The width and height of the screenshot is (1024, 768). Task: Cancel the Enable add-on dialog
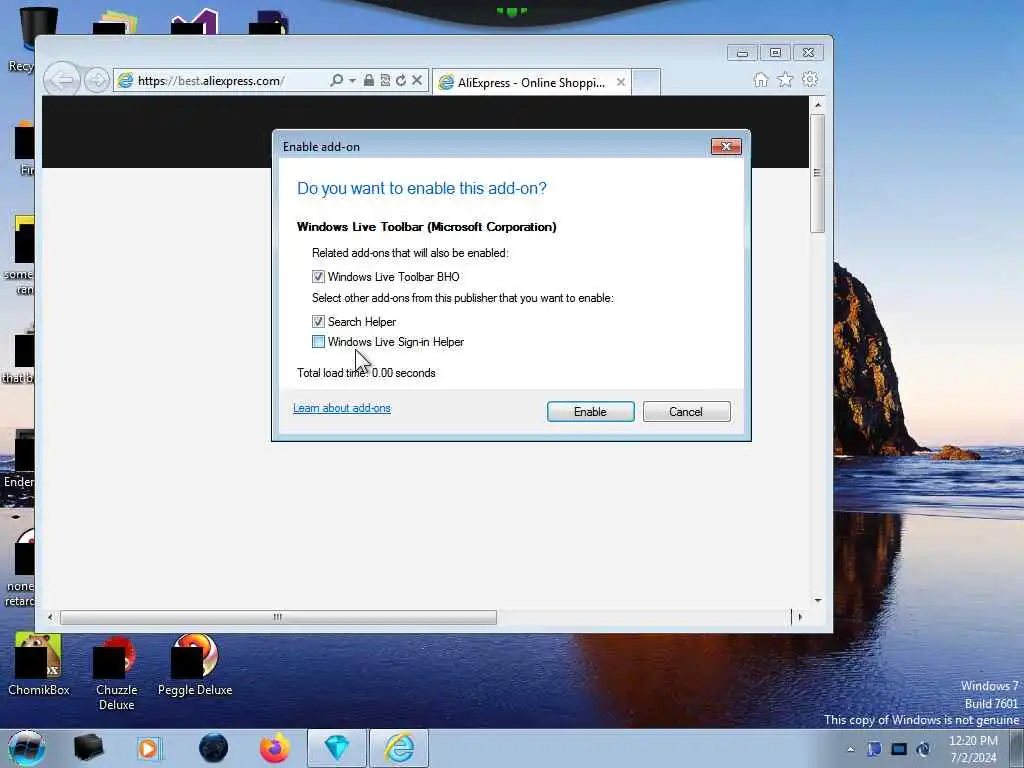coord(686,411)
